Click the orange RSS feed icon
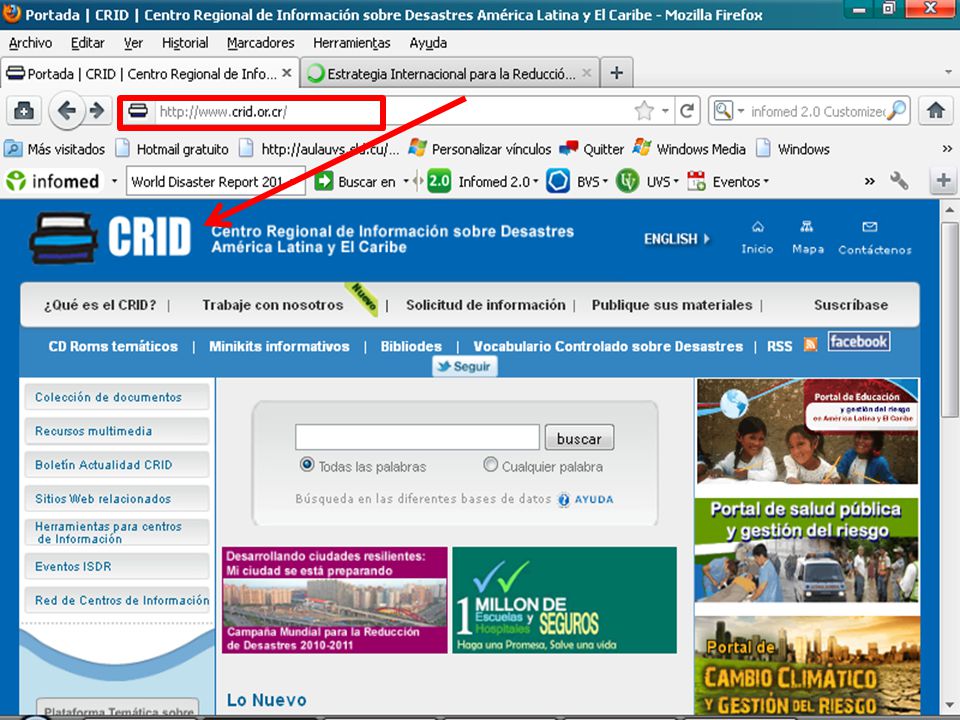The width and height of the screenshot is (960, 720). [810, 345]
